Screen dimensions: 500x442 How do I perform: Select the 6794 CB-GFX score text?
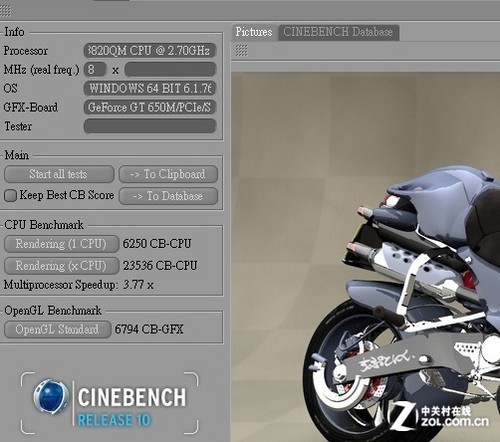point(149,329)
